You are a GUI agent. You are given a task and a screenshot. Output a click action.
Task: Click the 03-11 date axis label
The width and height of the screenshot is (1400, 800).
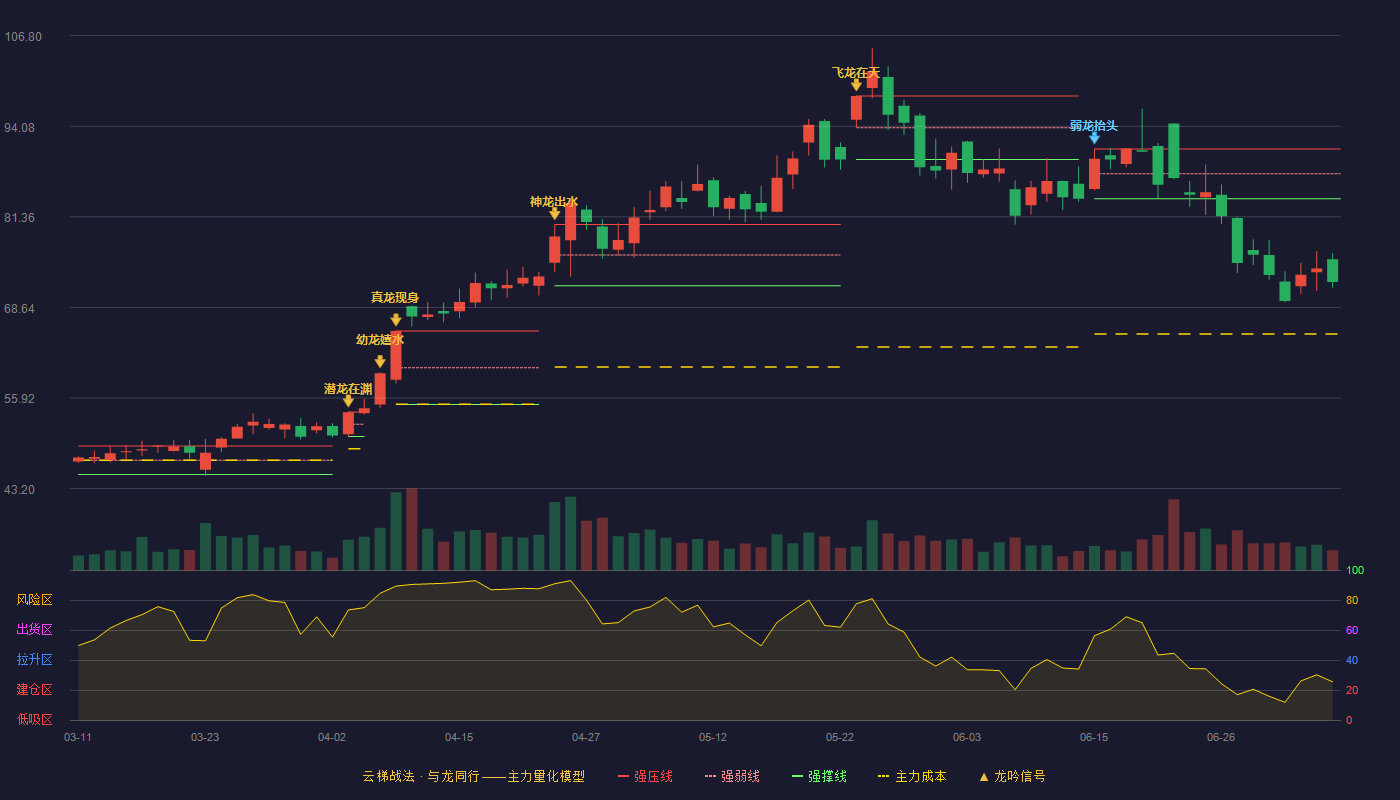[78, 737]
